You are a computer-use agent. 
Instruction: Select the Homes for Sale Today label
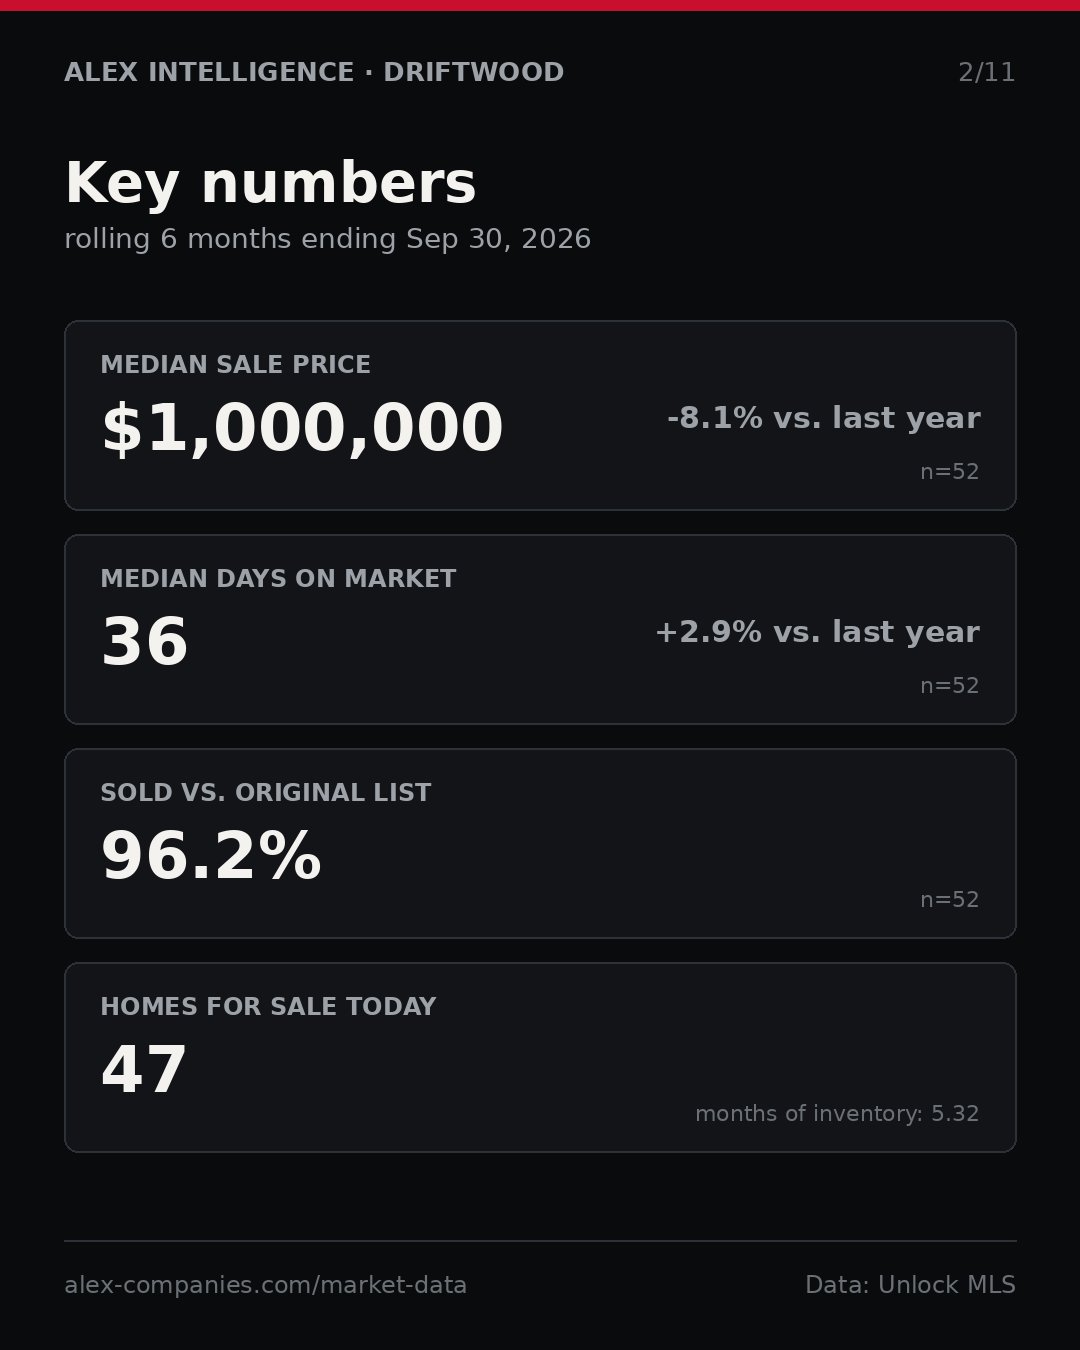(268, 1007)
